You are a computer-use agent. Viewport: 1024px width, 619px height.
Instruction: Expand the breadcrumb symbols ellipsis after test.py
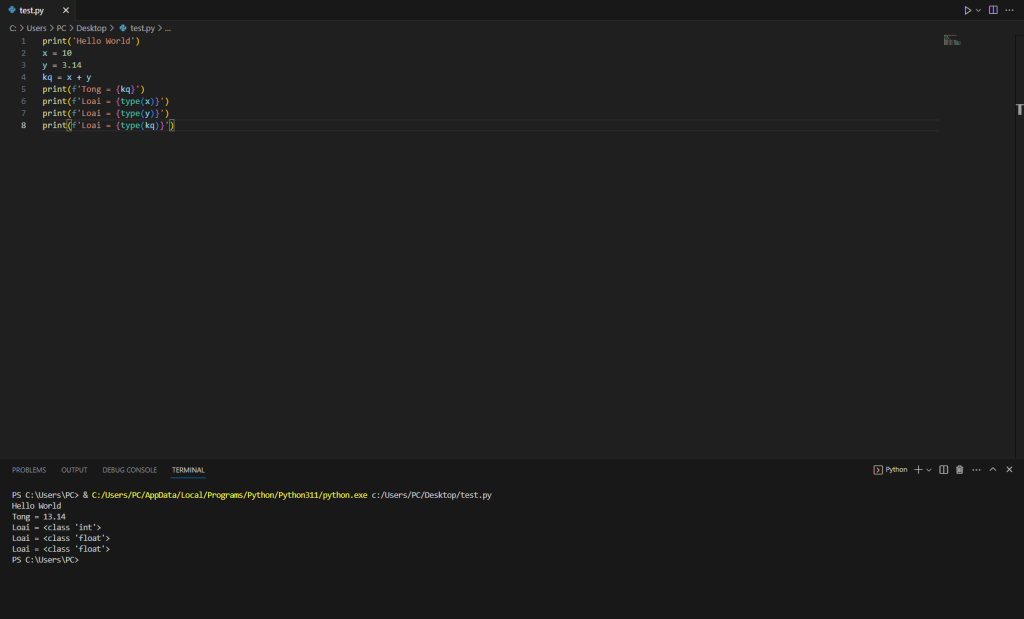(x=168, y=28)
